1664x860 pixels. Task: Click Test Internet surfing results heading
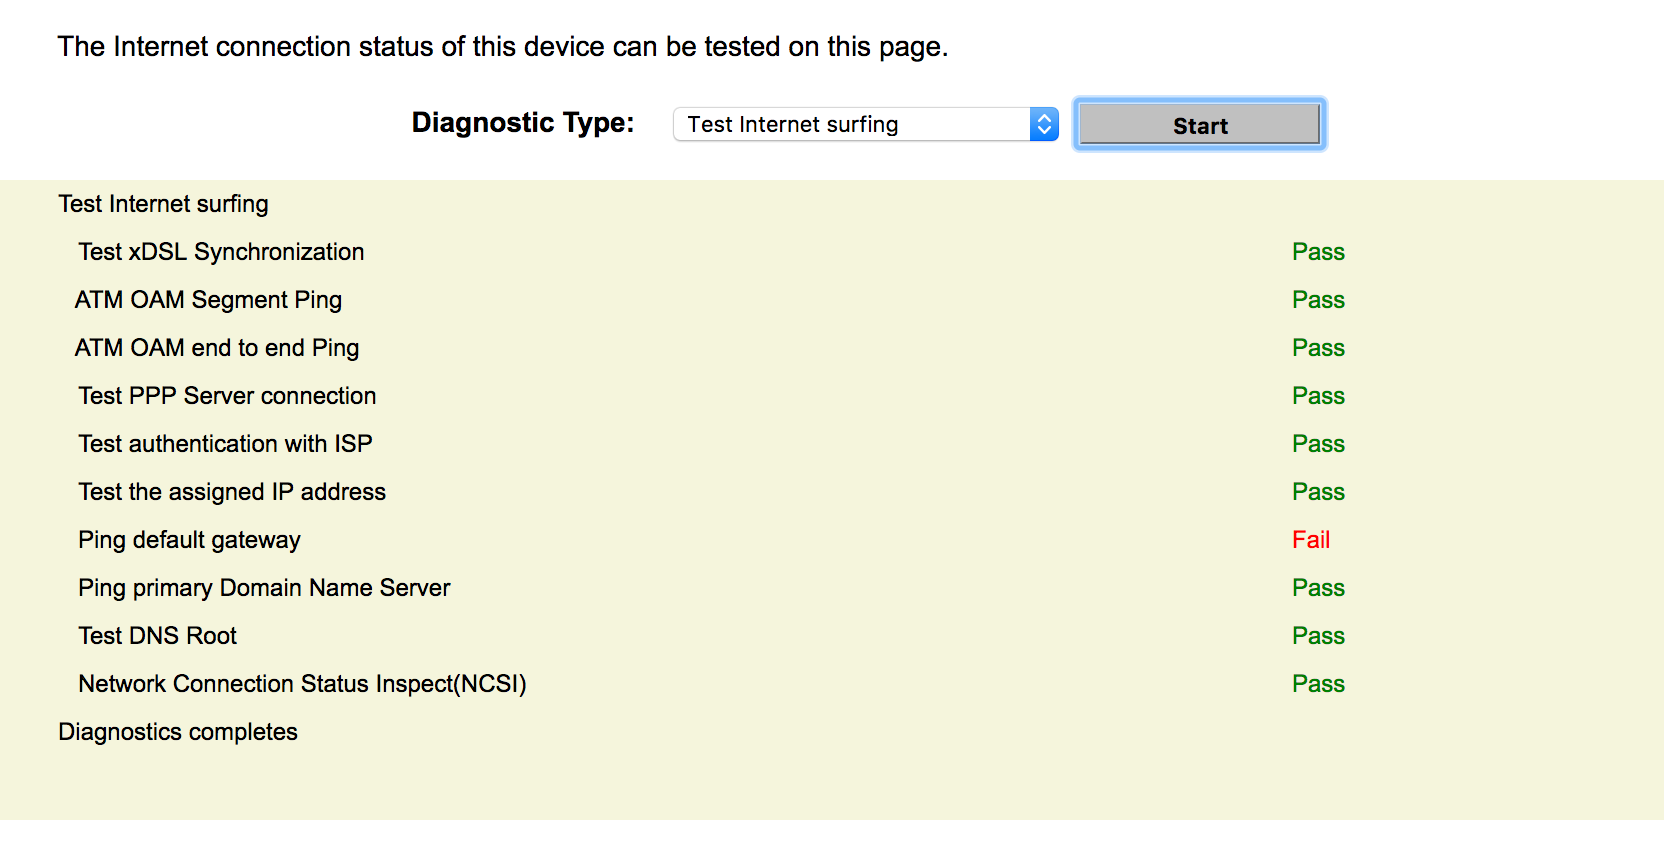pyautogui.click(x=163, y=204)
